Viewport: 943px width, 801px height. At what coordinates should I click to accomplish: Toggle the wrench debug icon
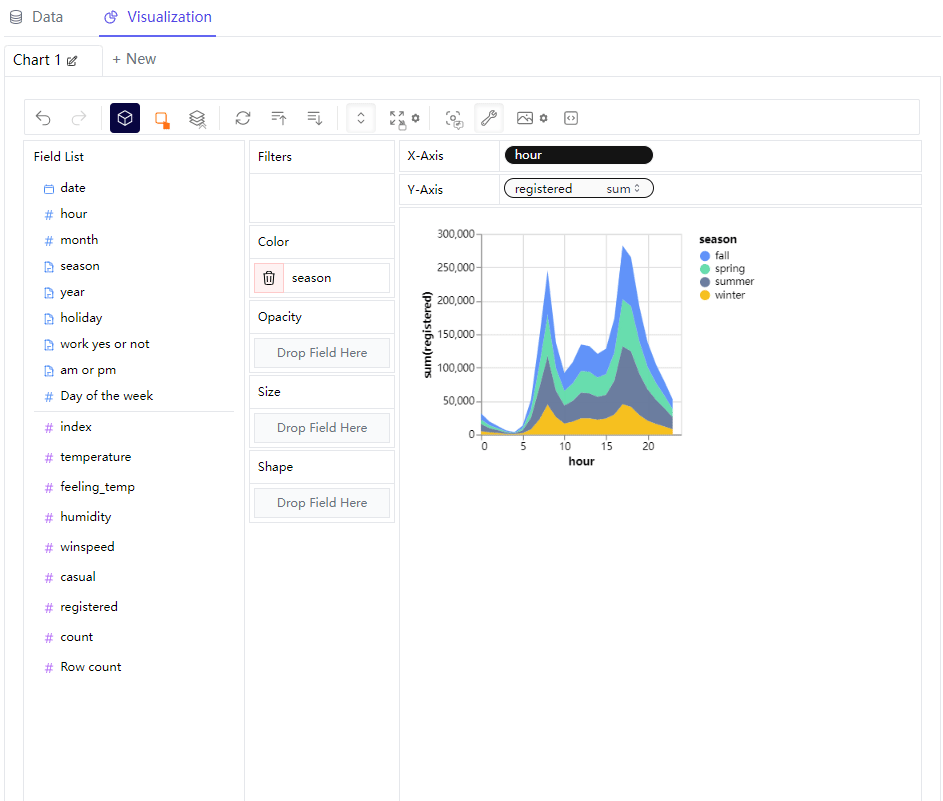[489, 118]
